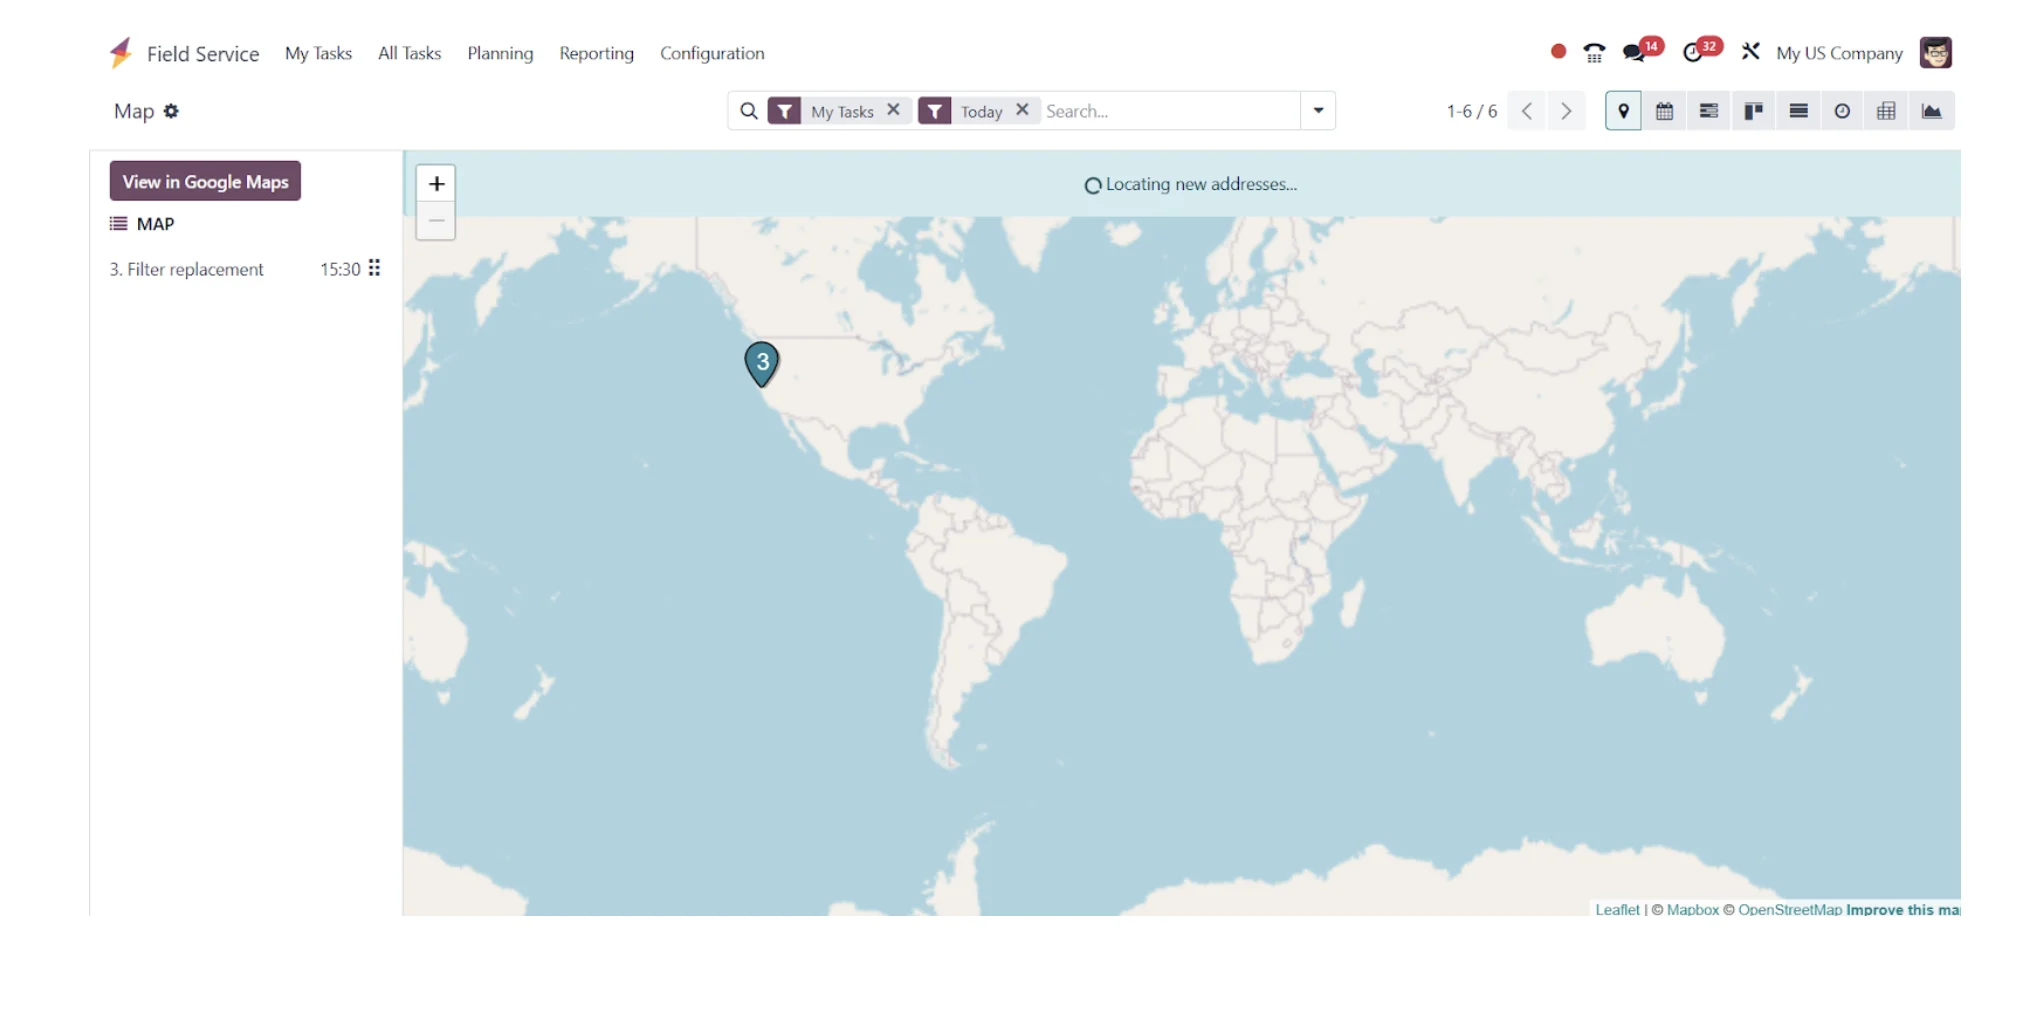The image size is (2030, 1026).
Task: Switch to the List view icon
Action: pos(1798,111)
